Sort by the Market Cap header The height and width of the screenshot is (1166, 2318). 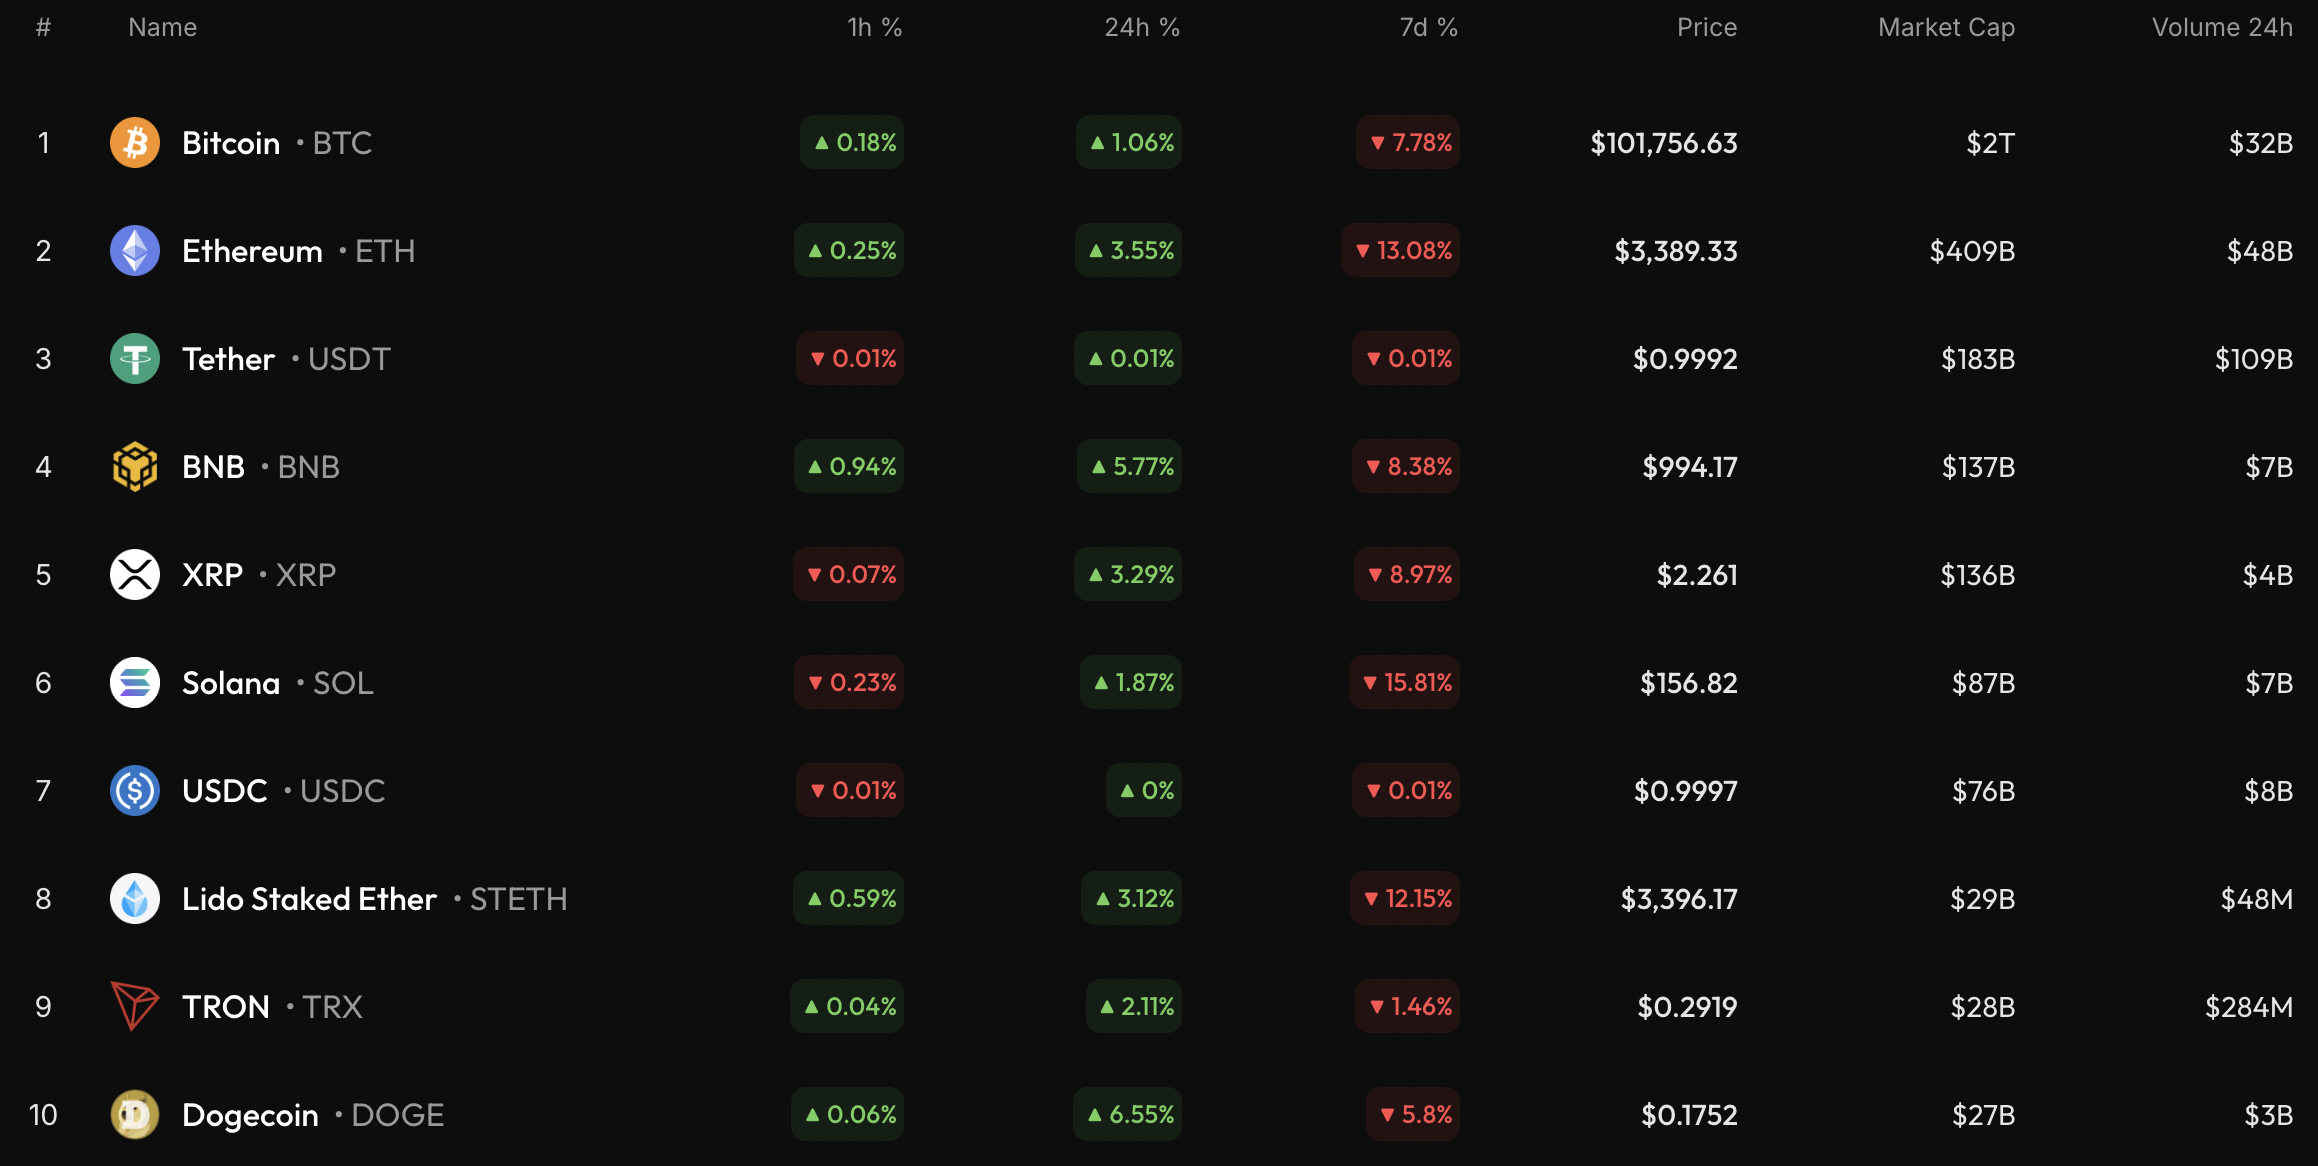tap(1945, 27)
